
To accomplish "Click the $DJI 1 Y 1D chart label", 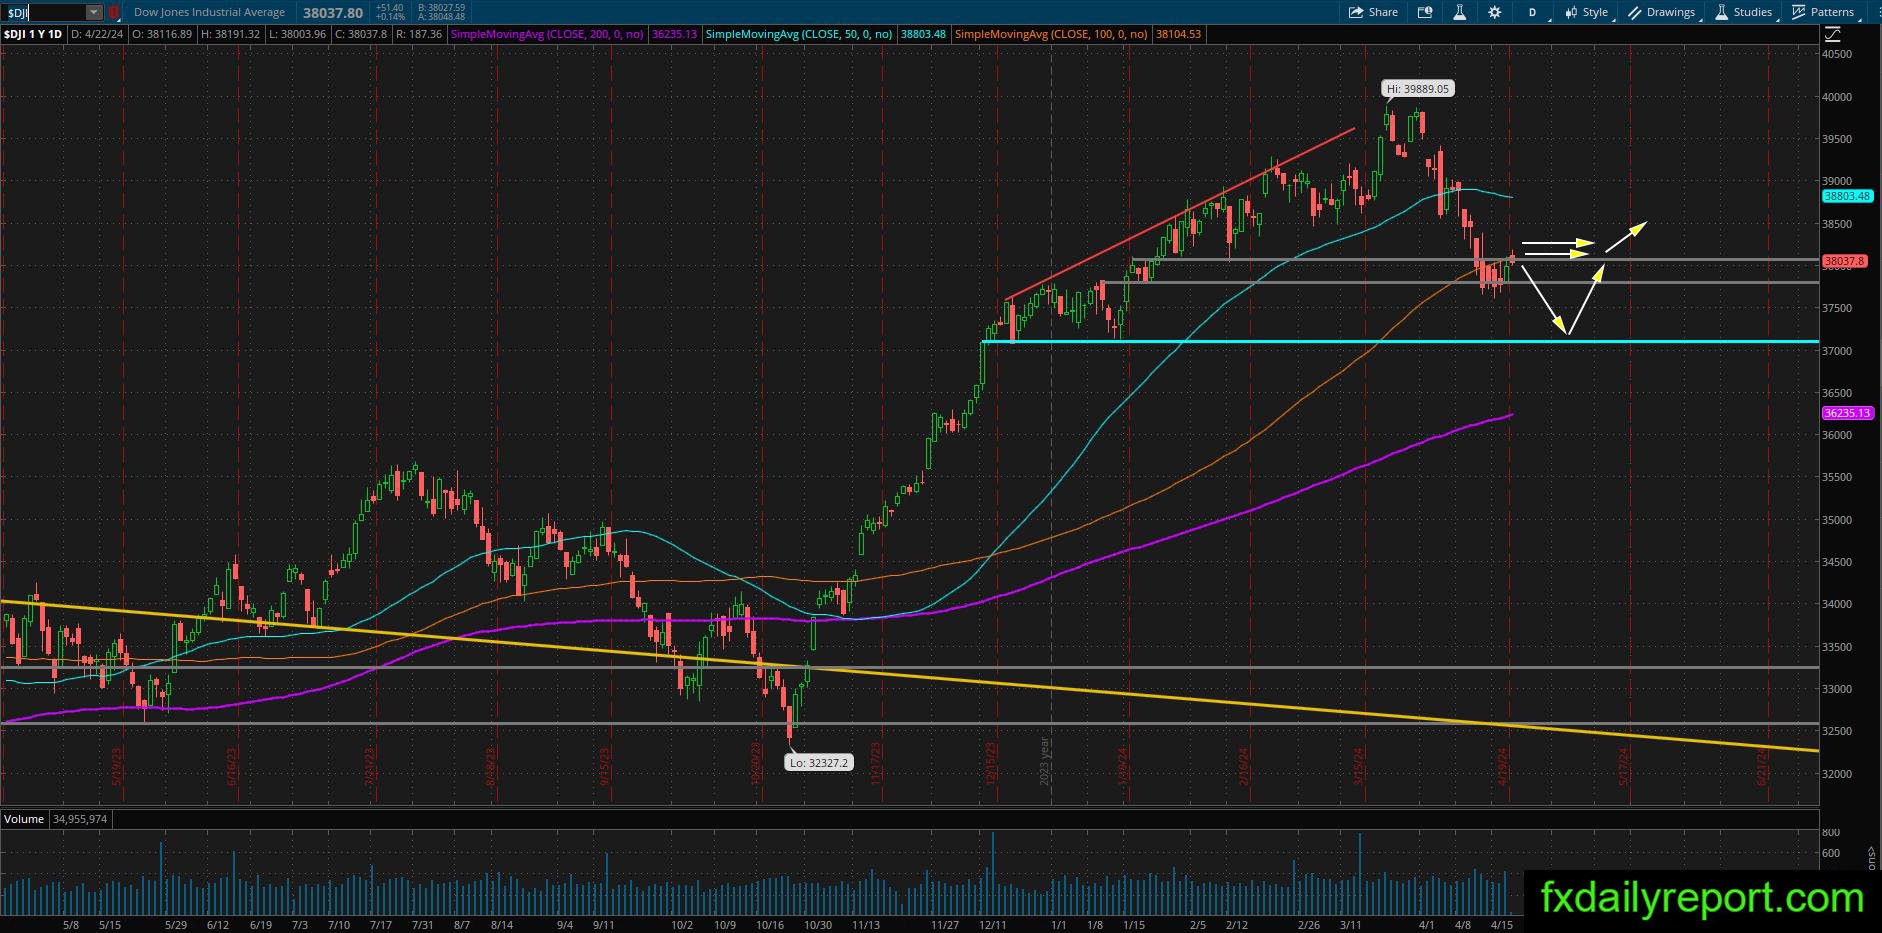I will tap(33, 34).
